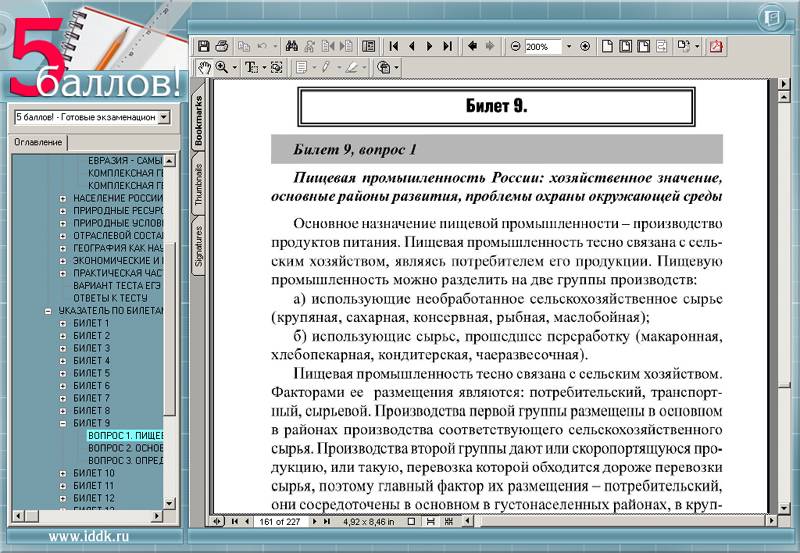Viewport: 800px width, 553px height.
Task: Click the tree panel scroll-up arrow
Action: (x=169, y=161)
